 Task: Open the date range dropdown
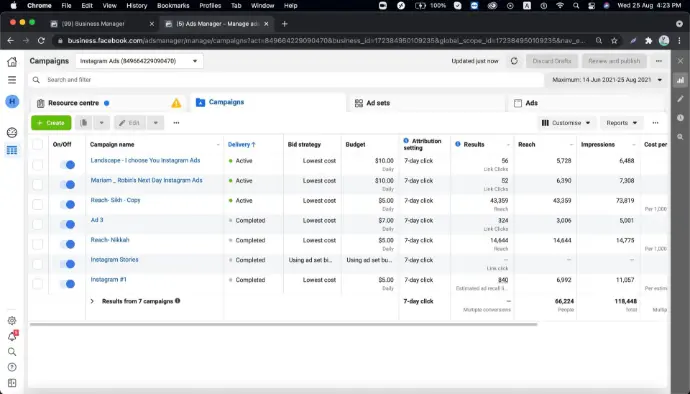point(607,80)
